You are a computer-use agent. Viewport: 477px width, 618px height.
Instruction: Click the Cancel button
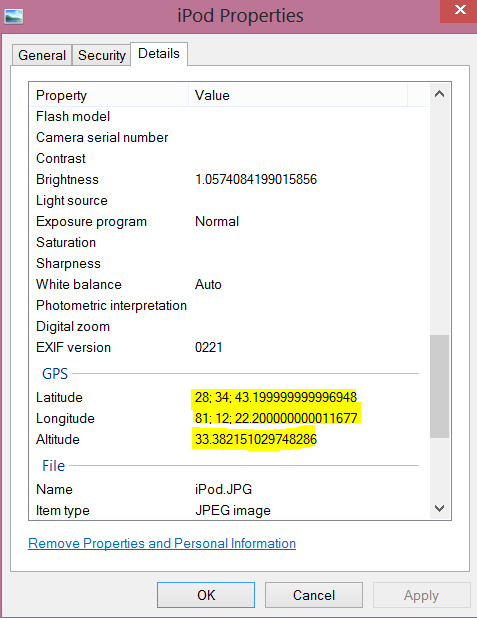[x=314, y=595]
